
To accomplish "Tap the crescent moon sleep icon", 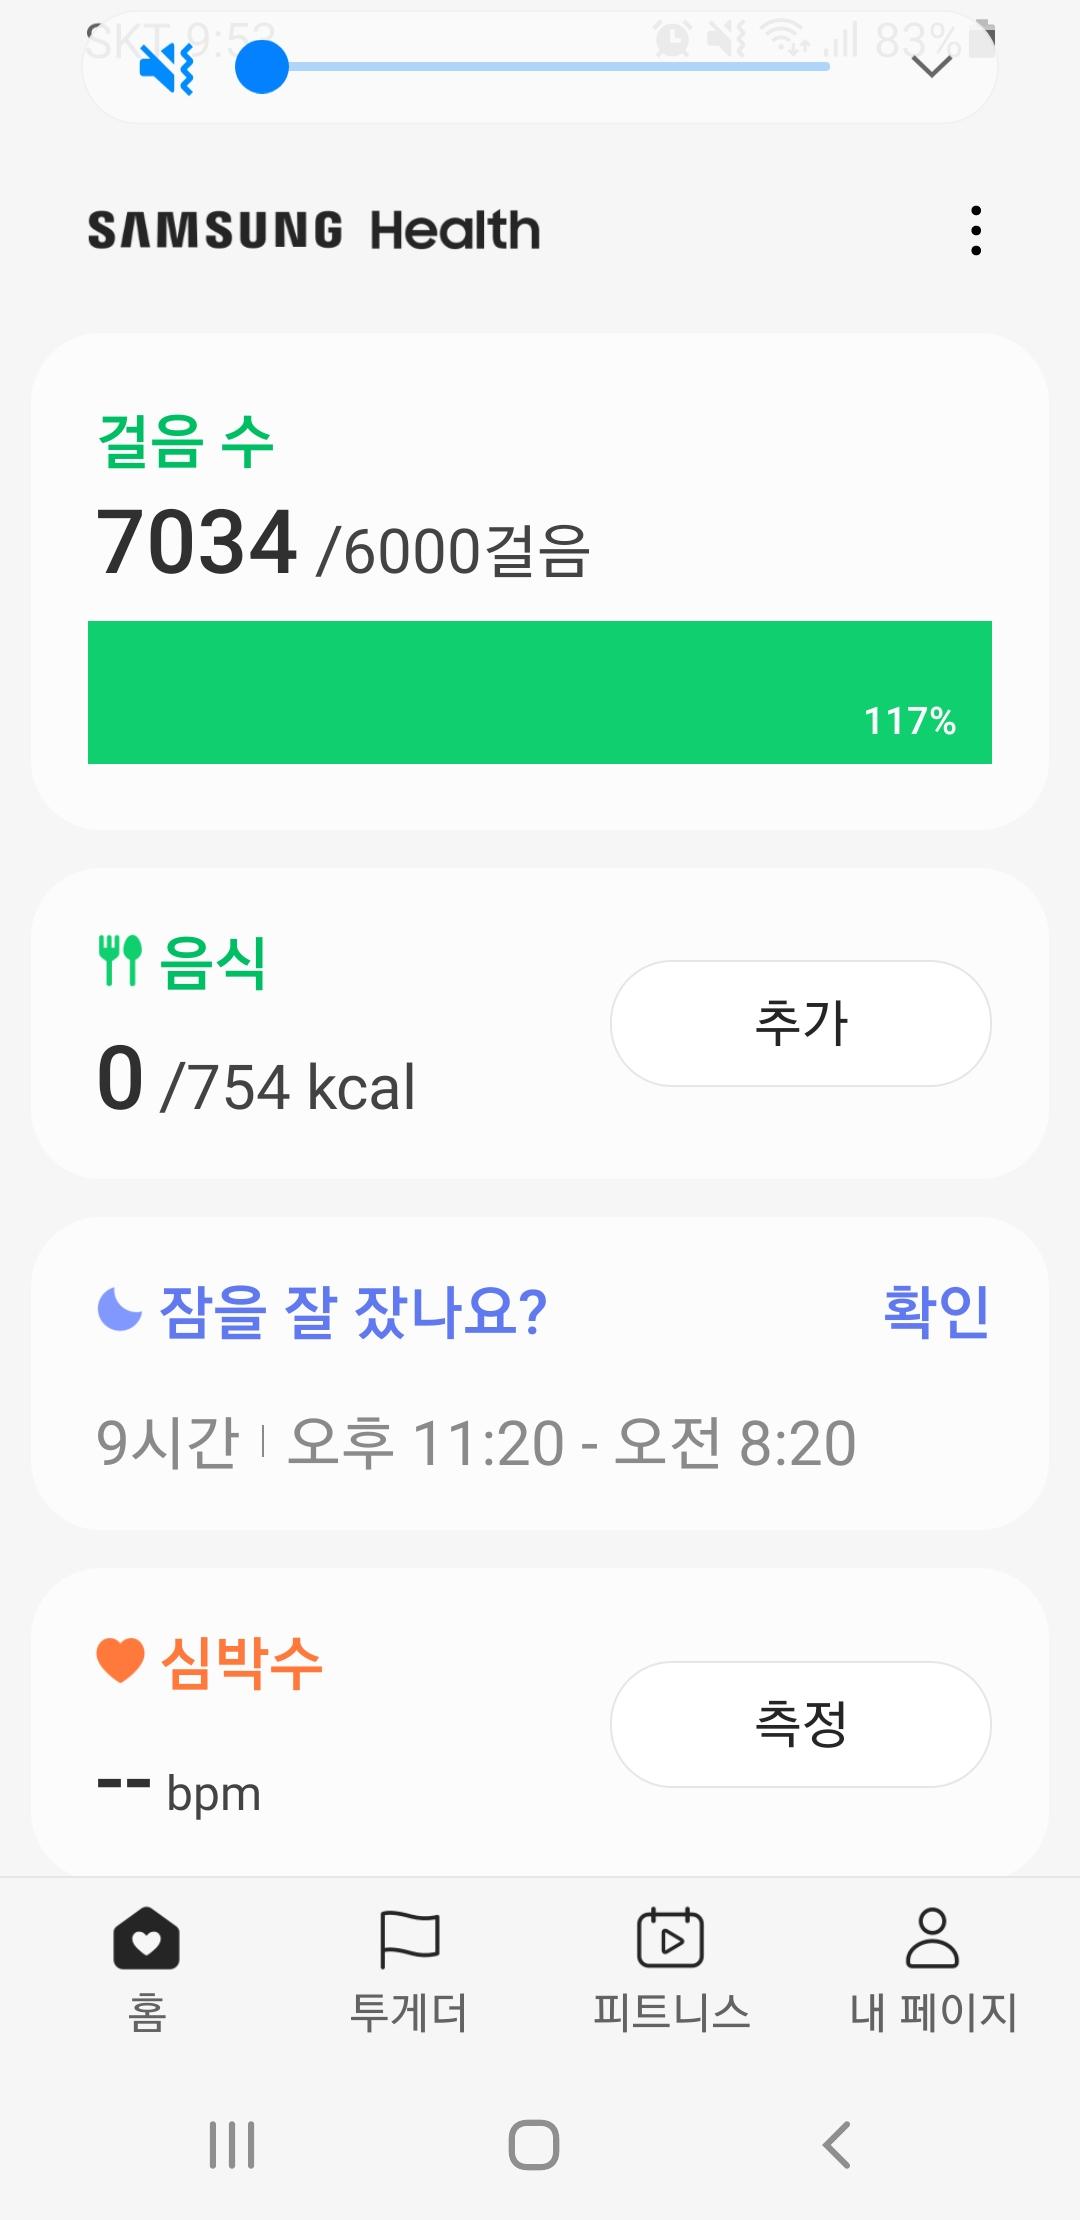I will [120, 1309].
